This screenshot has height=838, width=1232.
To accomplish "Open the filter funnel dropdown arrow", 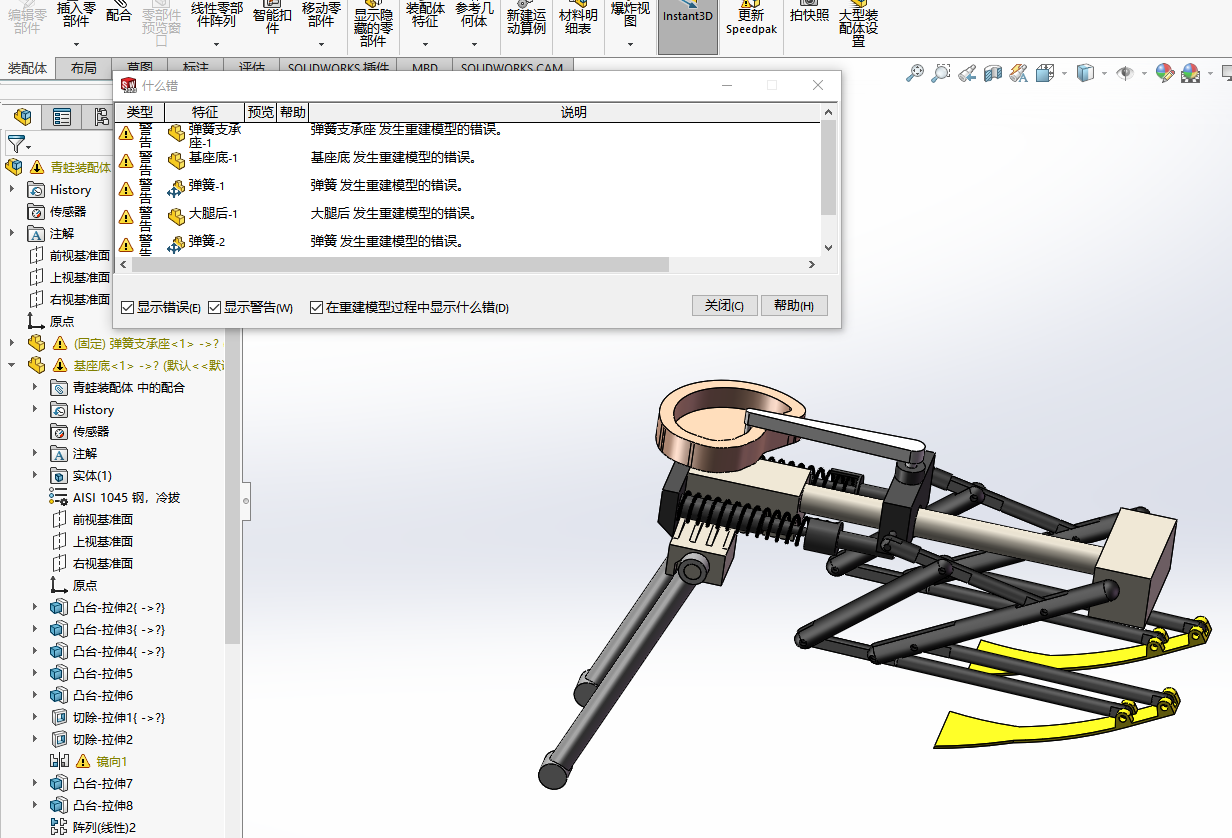I will pyautogui.click(x=30, y=147).
